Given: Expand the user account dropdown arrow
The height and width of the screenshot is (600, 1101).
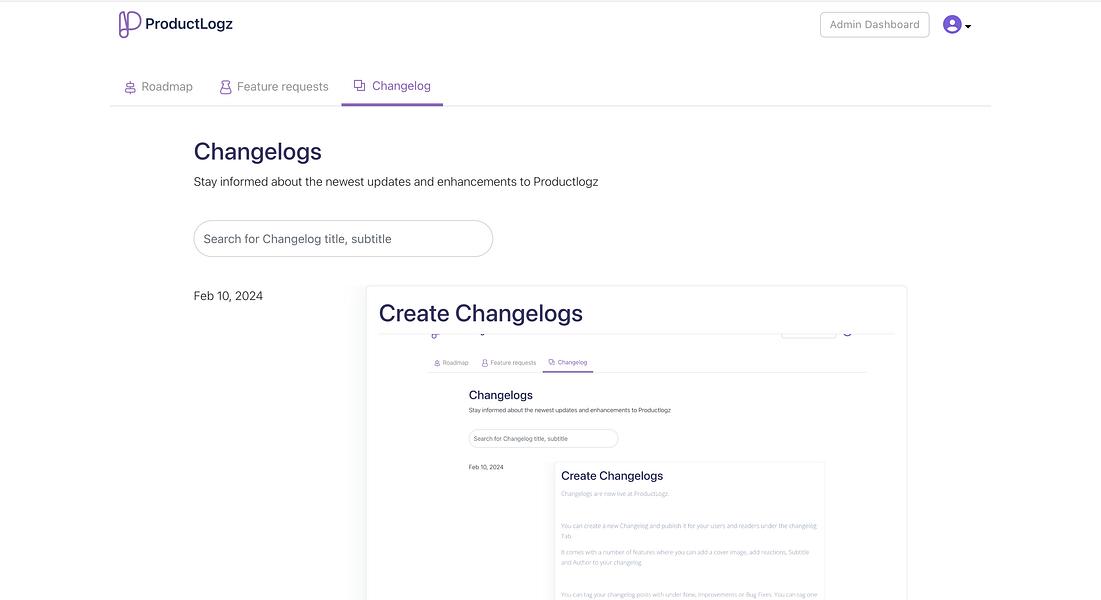Looking at the screenshot, I should point(968,26).
